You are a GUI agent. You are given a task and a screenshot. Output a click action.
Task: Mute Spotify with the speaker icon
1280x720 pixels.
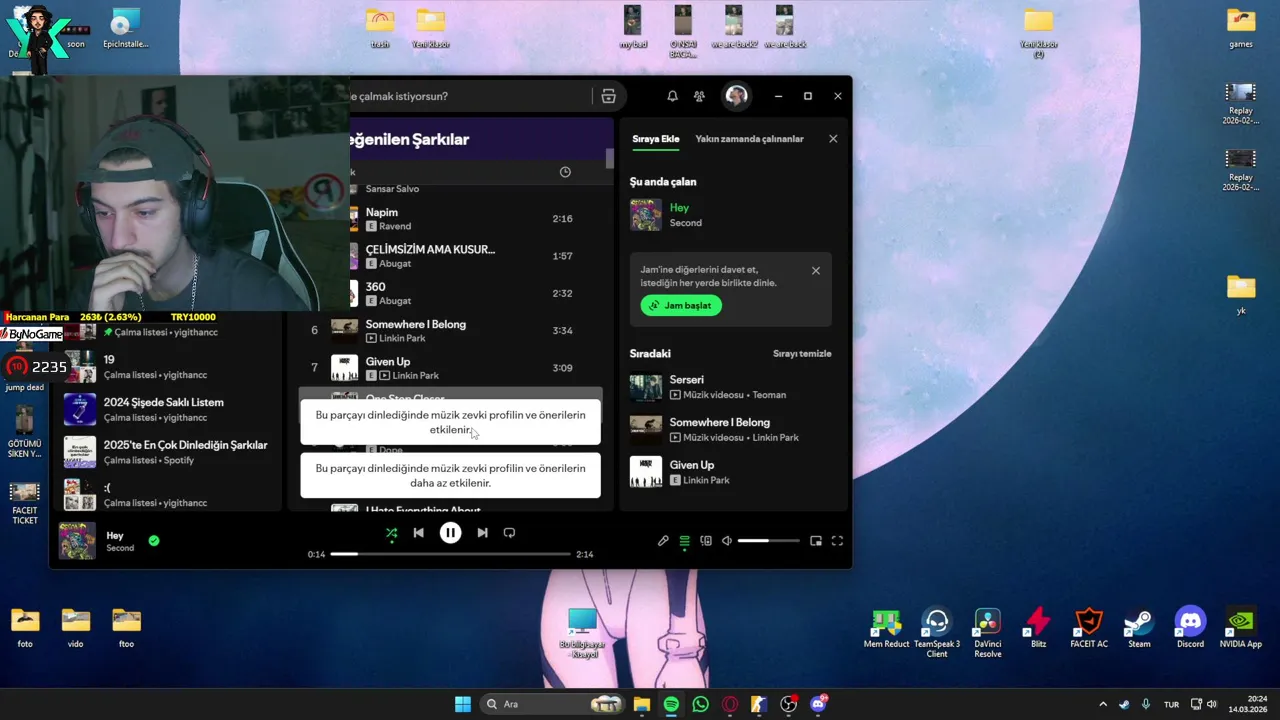(x=727, y=541)
